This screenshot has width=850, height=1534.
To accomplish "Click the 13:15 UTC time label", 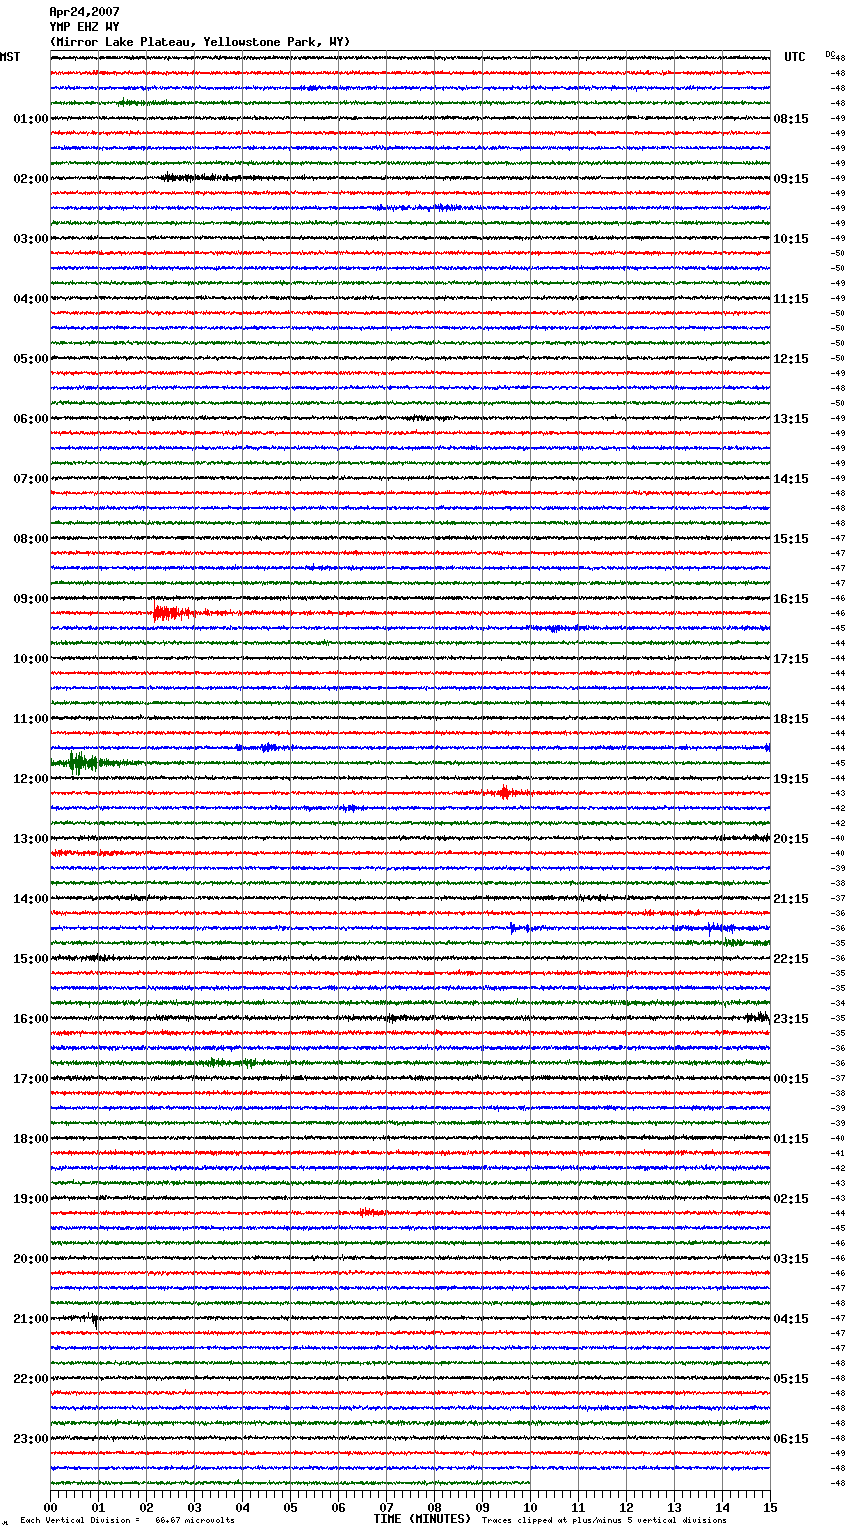I will (x=791, y=419).
